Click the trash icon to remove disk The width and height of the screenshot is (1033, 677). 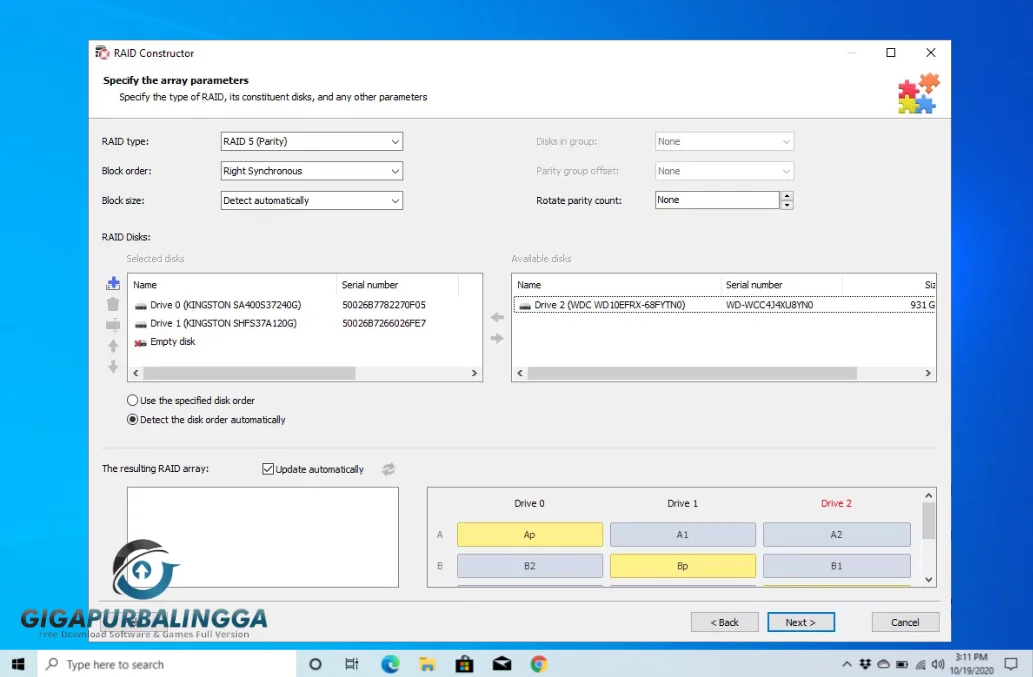click(x=113, y=304)
